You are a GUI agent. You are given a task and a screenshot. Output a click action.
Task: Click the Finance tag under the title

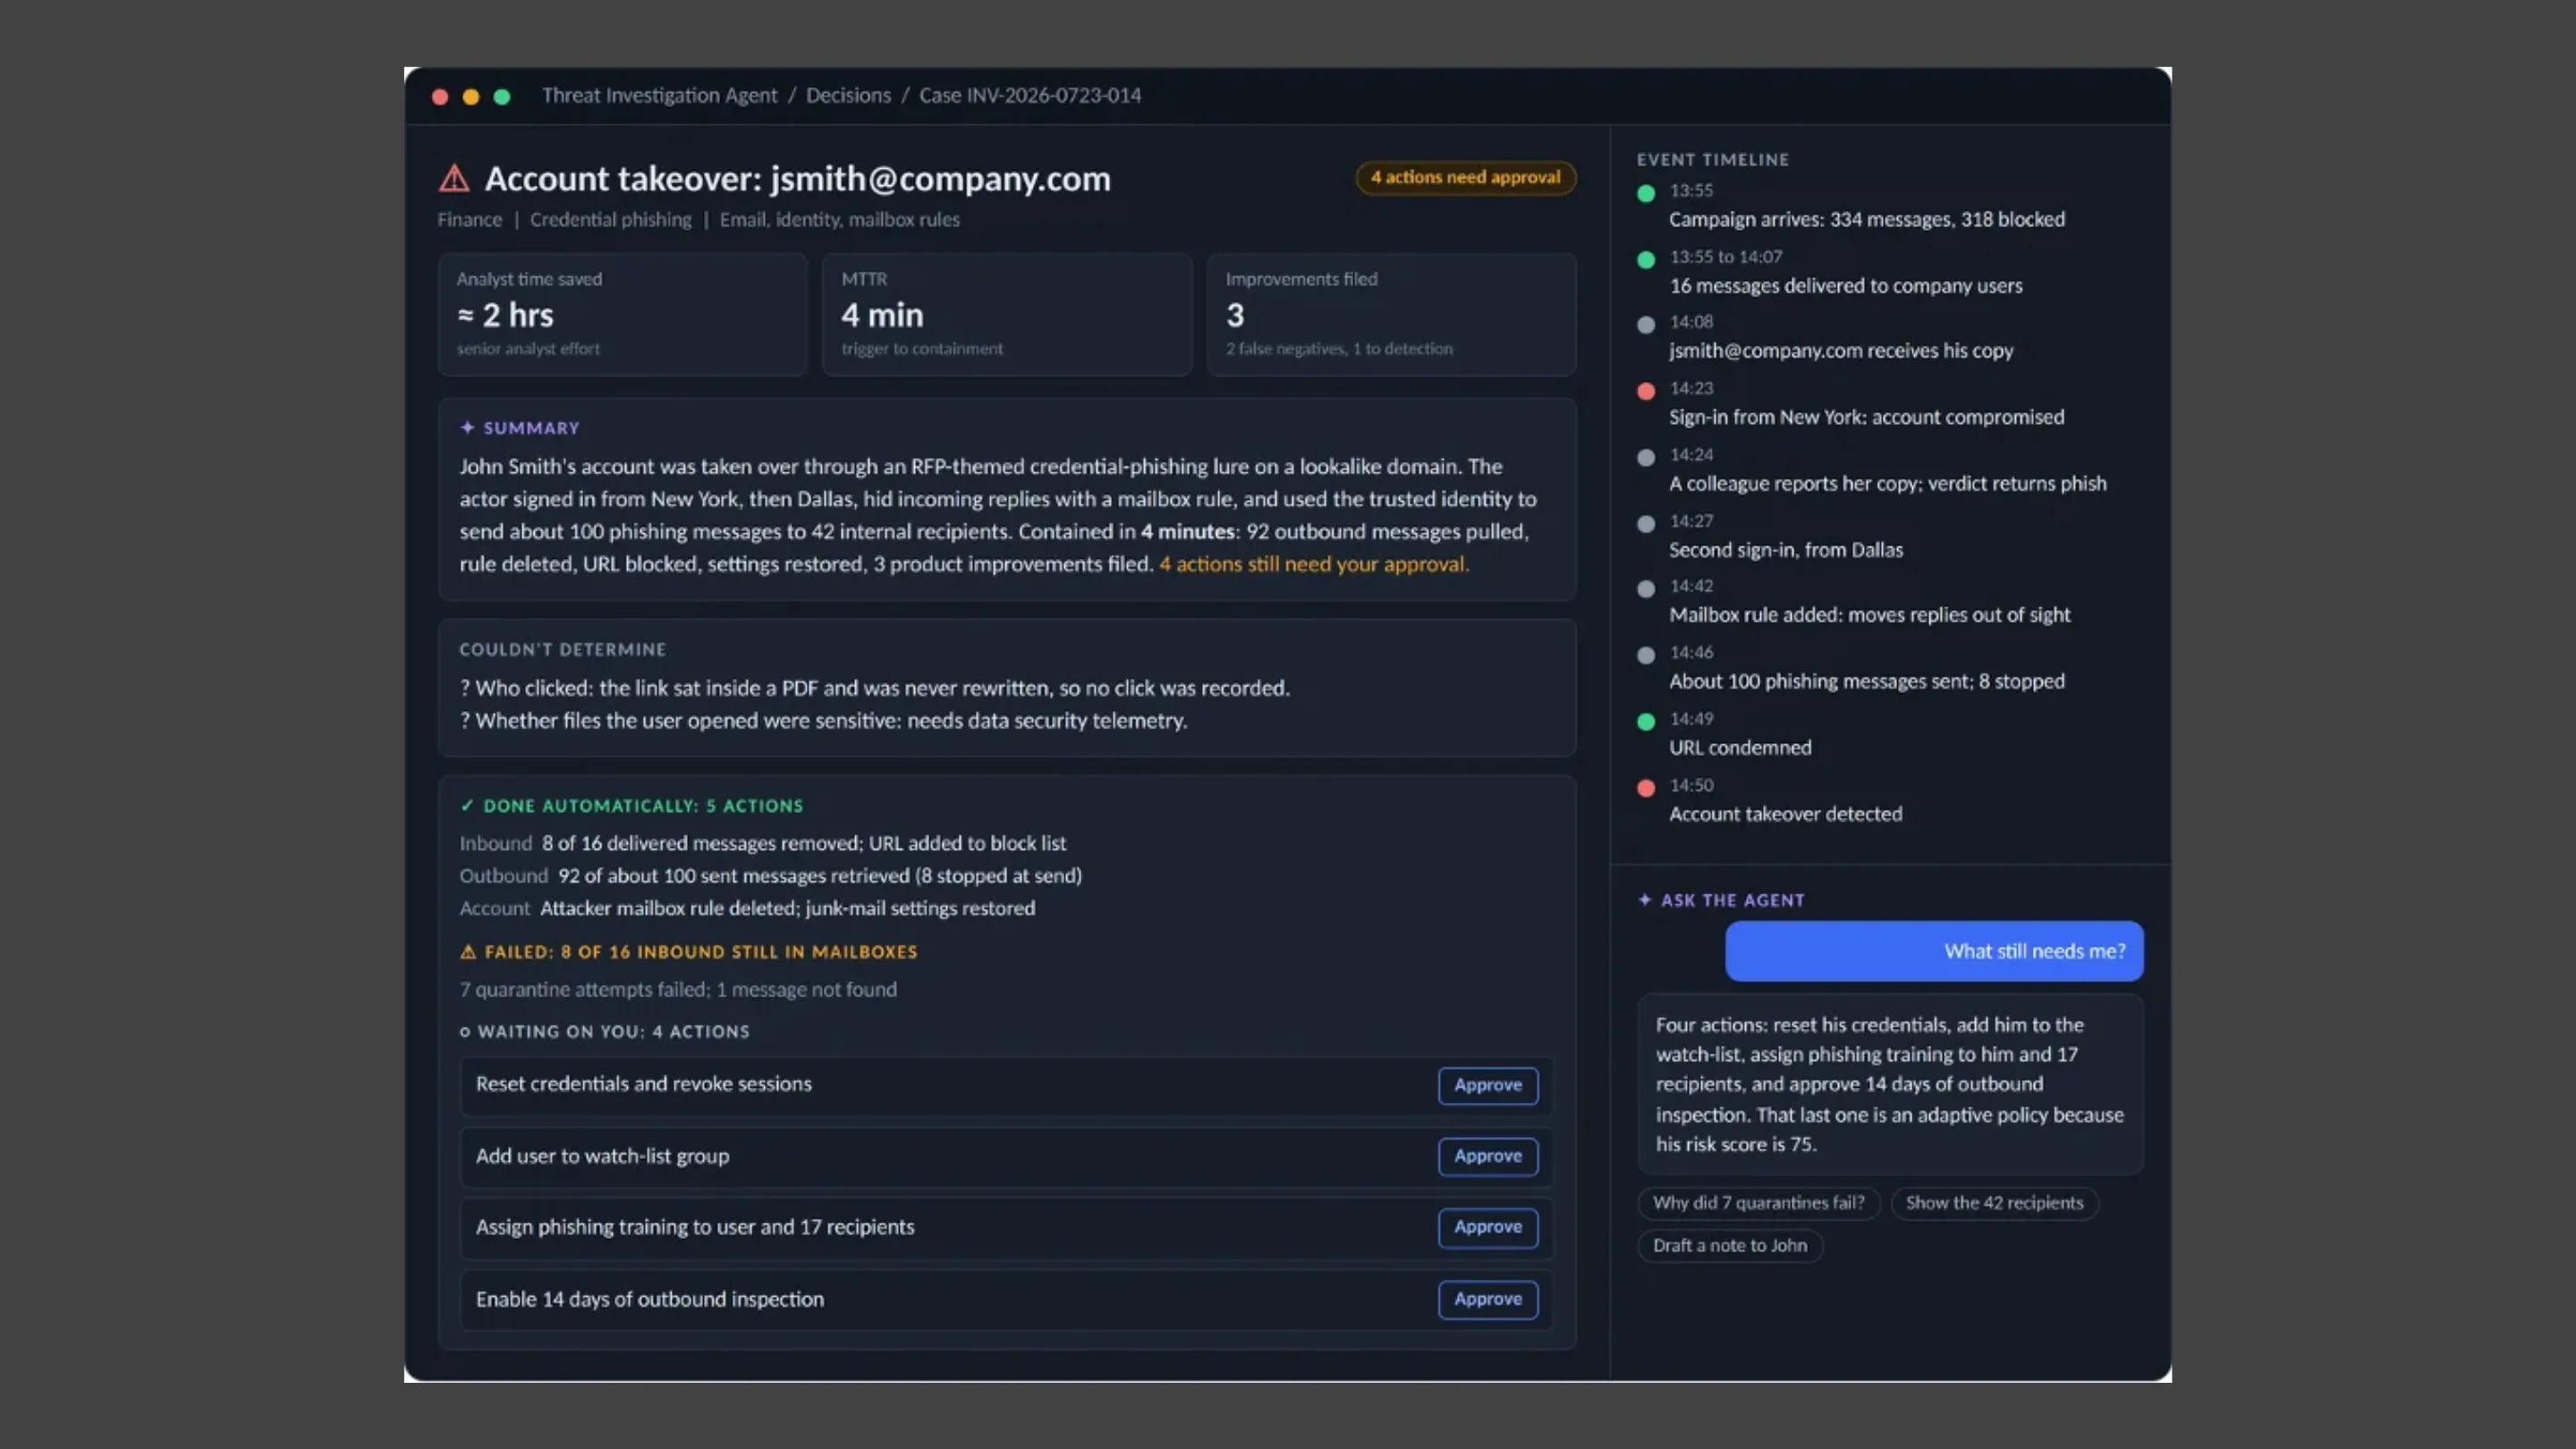pyautogui.click(x=469, y=219)
